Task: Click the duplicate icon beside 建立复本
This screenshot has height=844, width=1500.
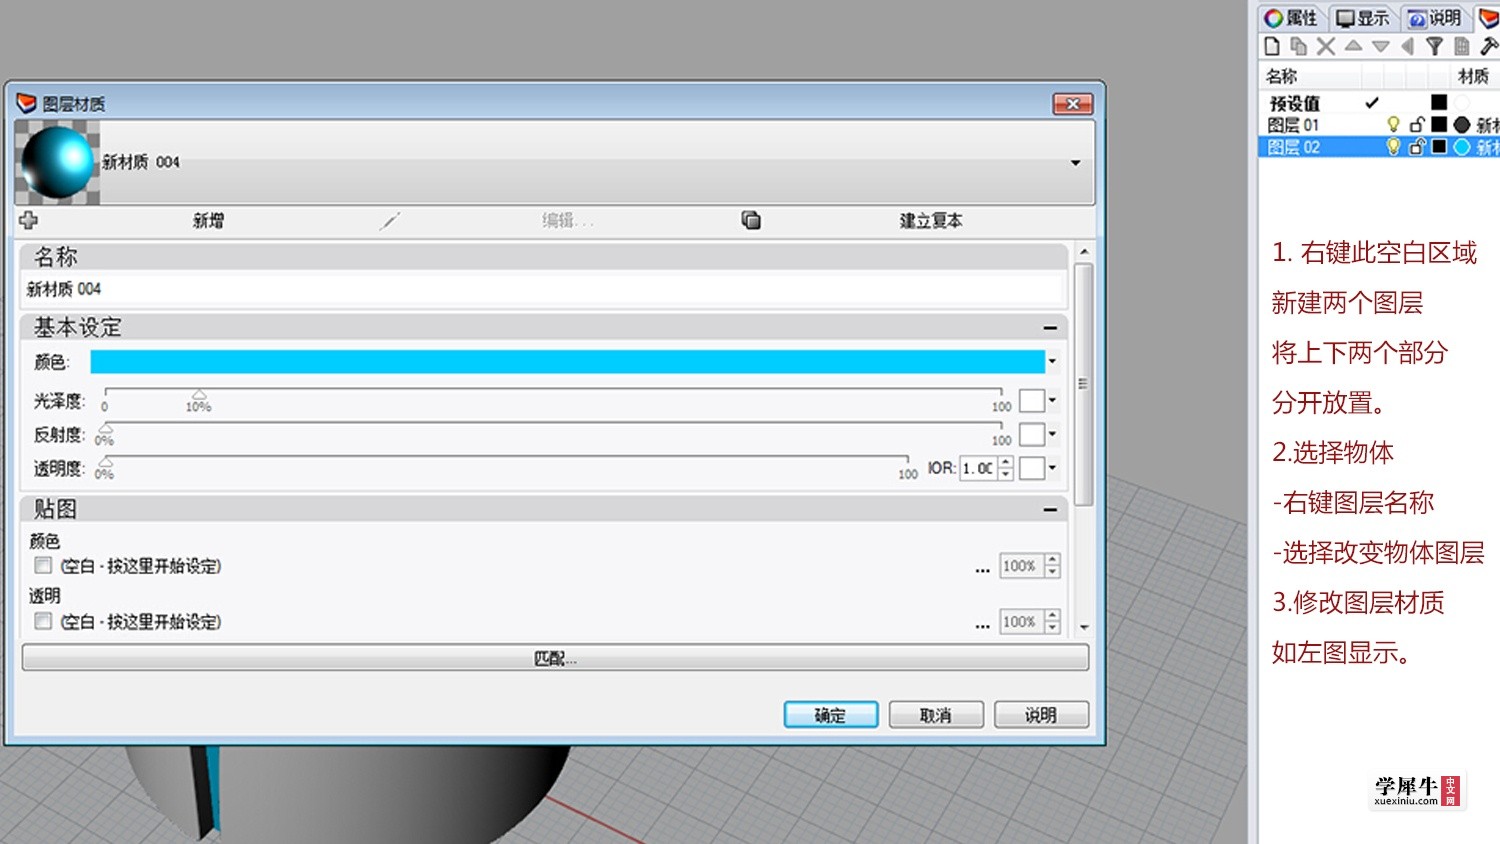Action: [751, 220]
